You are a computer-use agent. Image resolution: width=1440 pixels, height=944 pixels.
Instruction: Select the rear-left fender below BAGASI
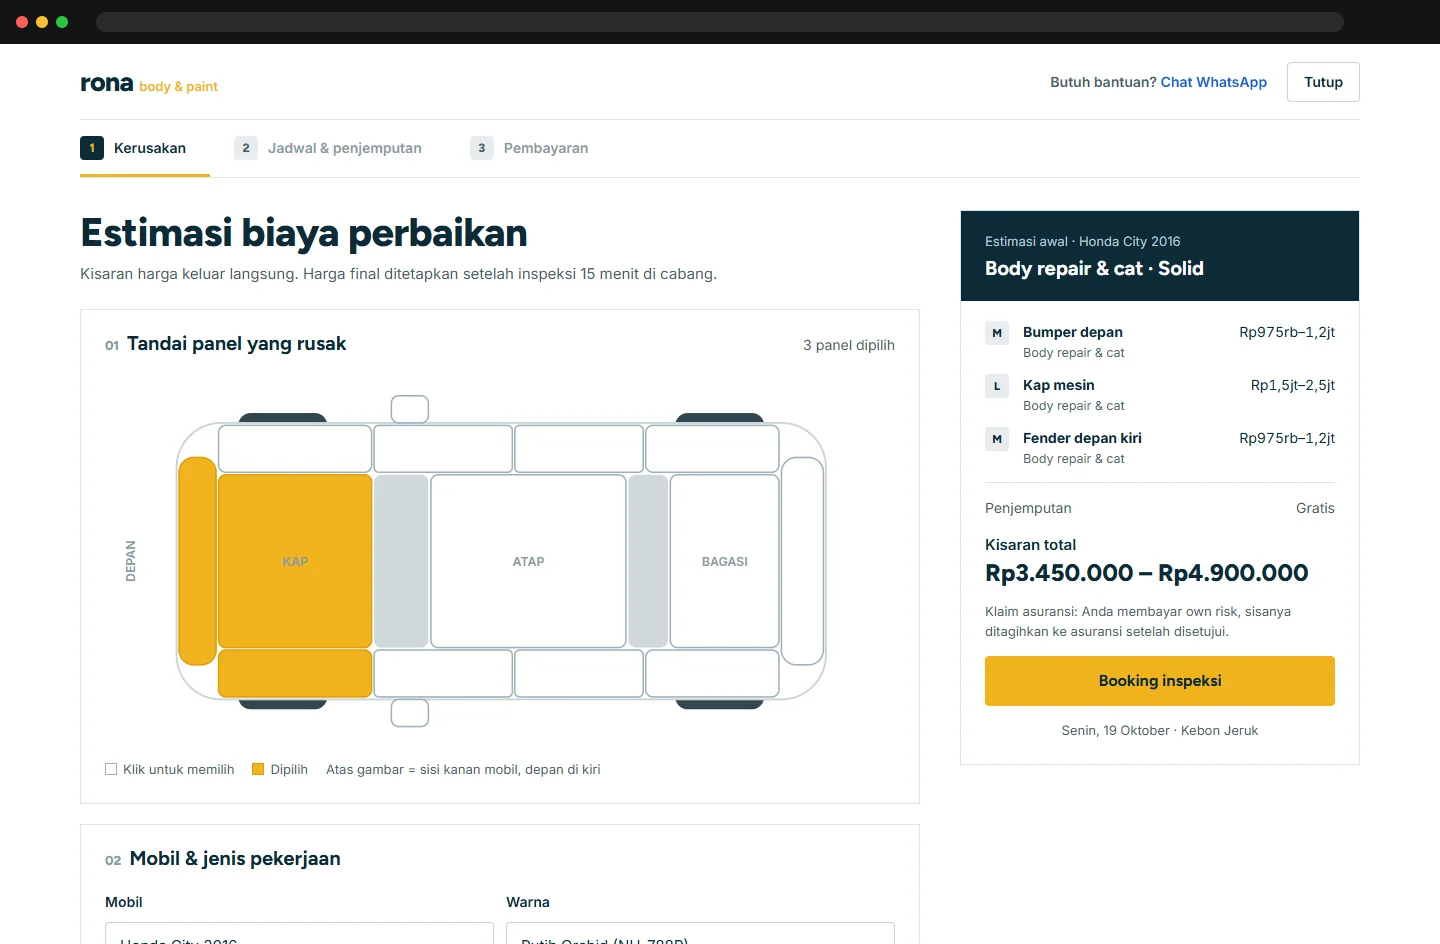click(712, 673)
